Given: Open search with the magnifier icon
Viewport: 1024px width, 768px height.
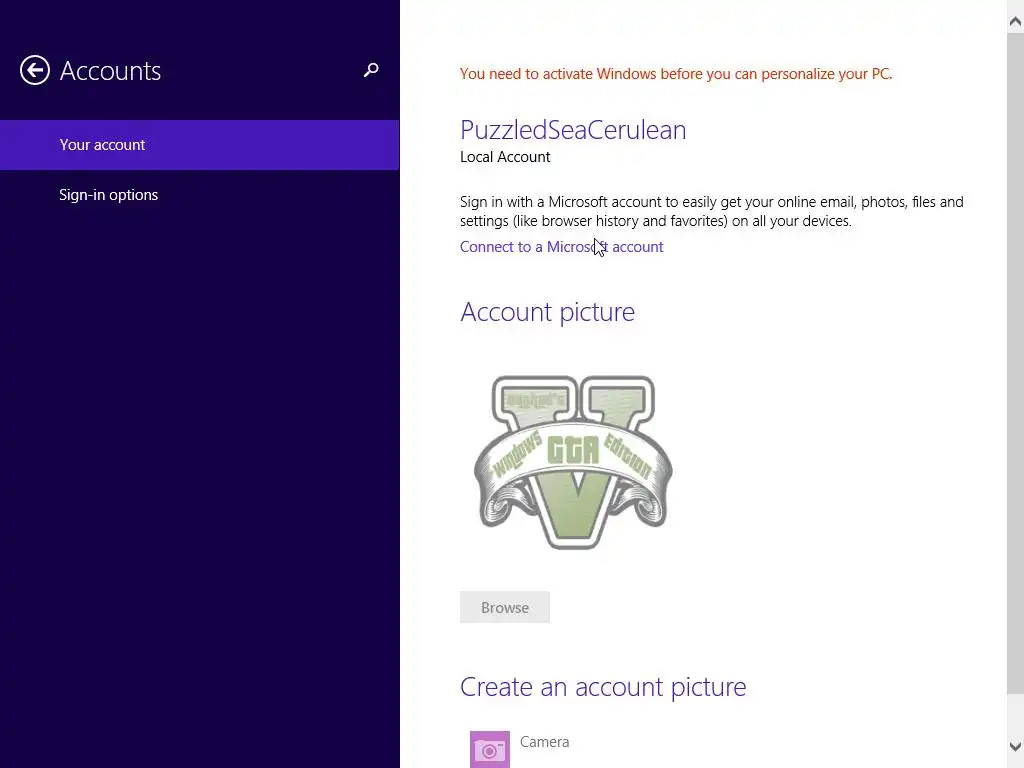Looking at the screenshot, I should pyautogui.click(x=371, y=70).
